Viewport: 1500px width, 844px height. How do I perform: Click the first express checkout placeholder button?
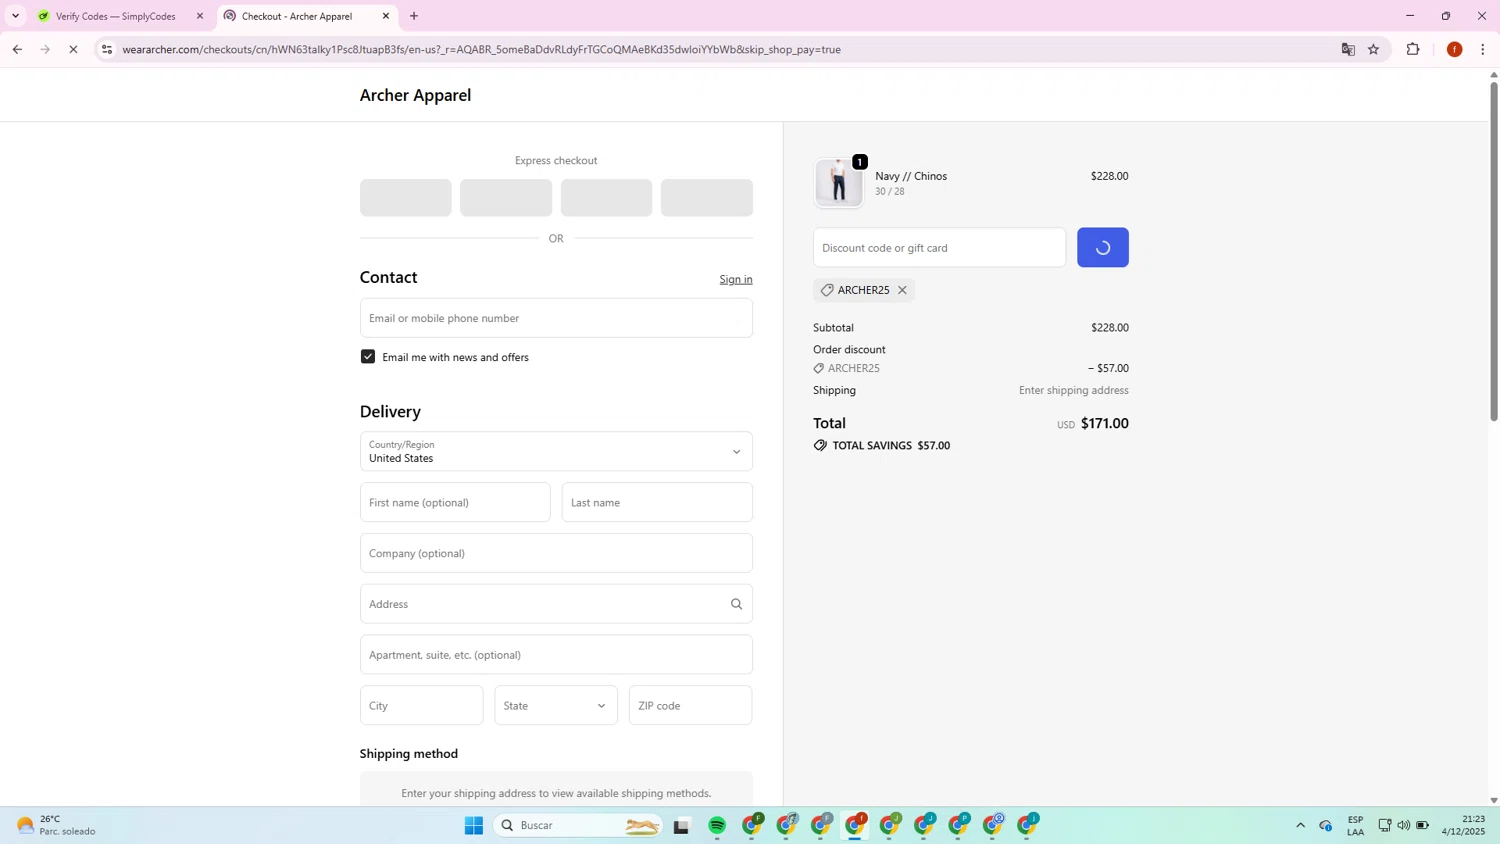point(405,198)
